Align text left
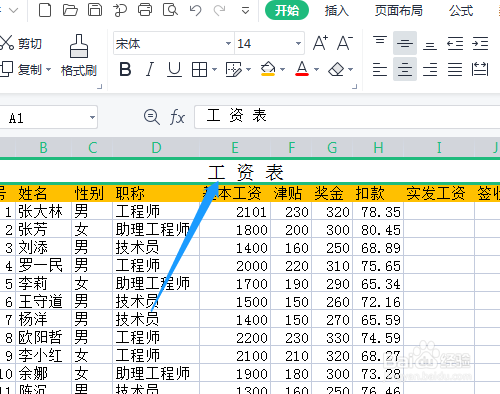 380,69
